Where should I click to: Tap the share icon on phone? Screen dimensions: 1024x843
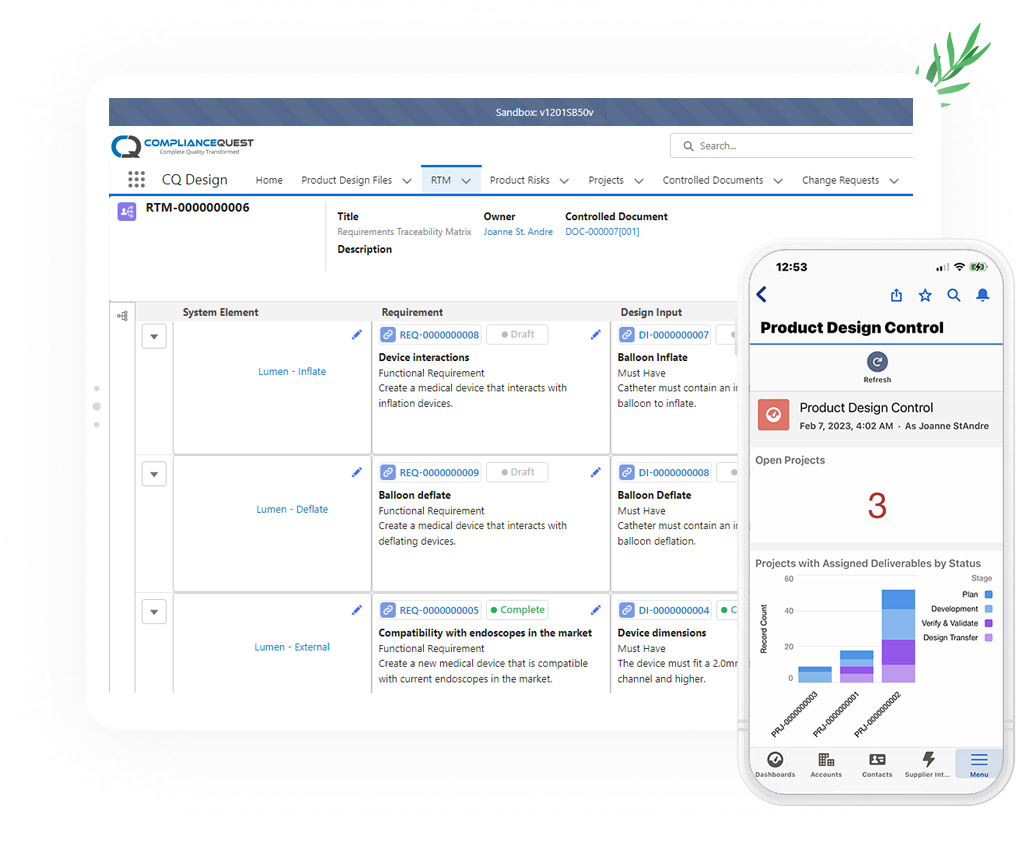896,295
